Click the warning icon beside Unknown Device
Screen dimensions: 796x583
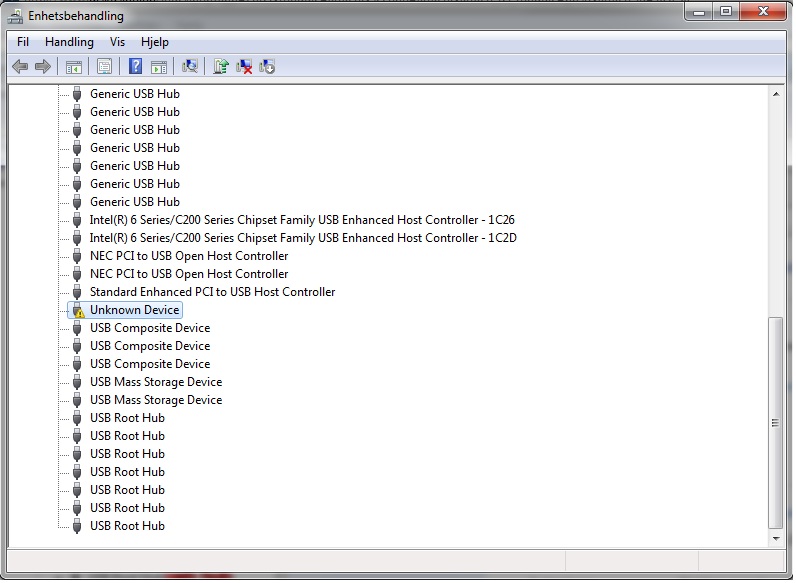click(77, 311)
